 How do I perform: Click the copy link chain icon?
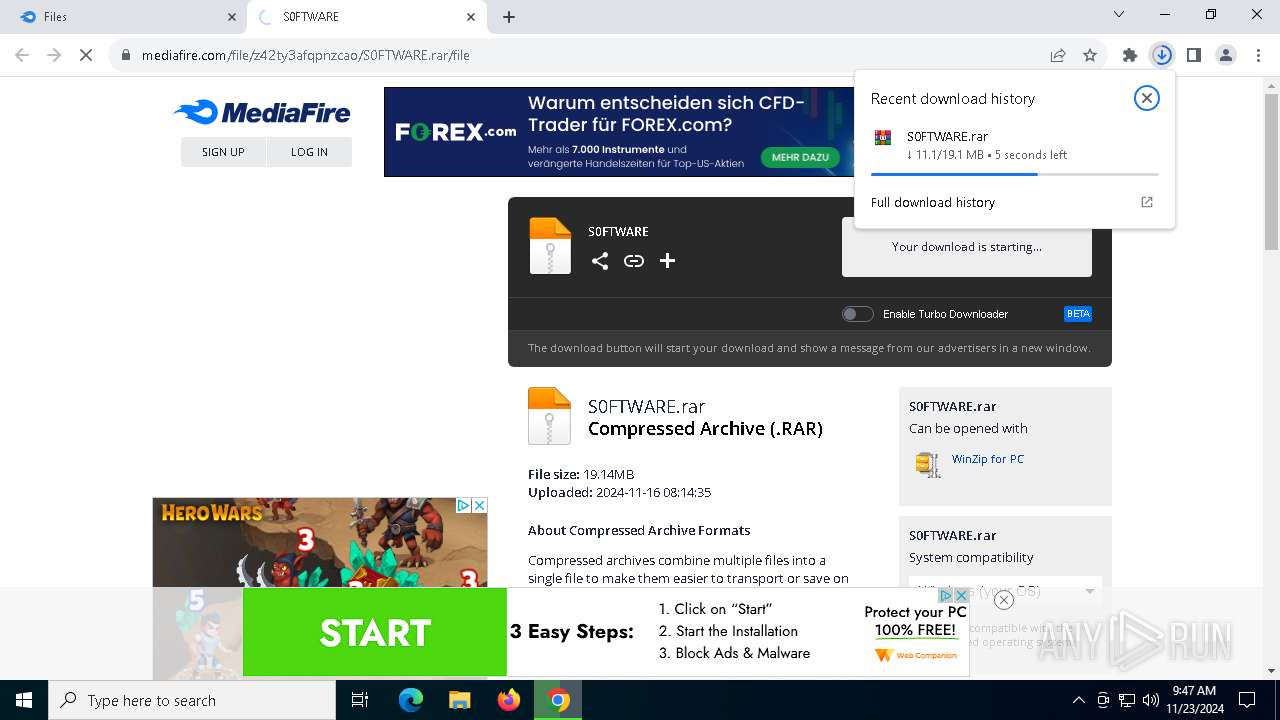pyautogui.click(x=634, y=261)
